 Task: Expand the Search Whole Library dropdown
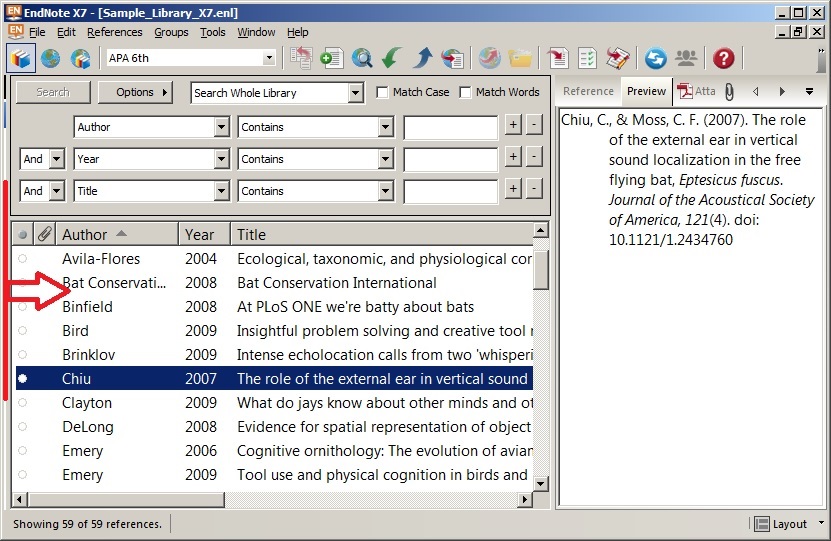click(355, 93)
